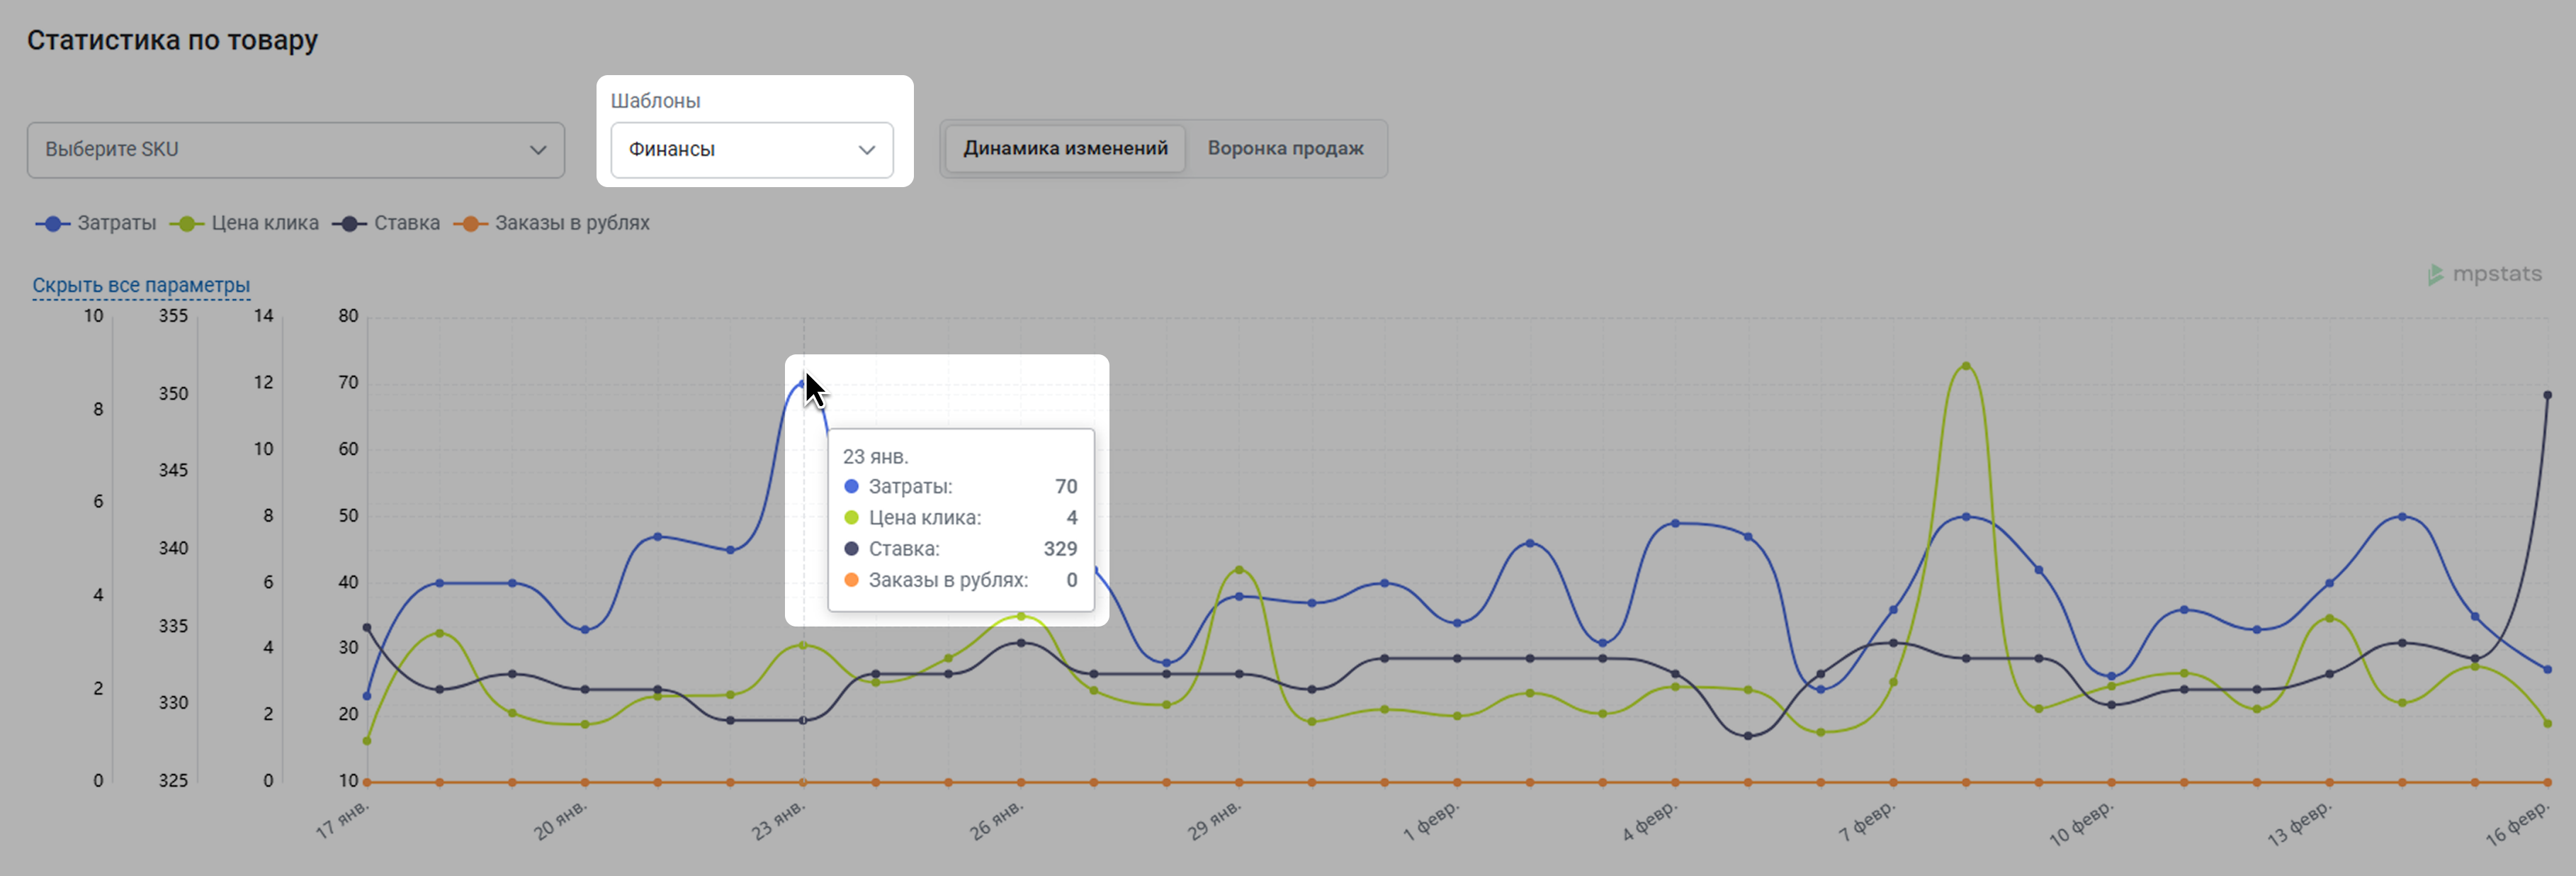Click the chevron arrow in the SKU selector
Image resolution: width=2576 pixels, height=876 pixels.
[x=538, y=150]
